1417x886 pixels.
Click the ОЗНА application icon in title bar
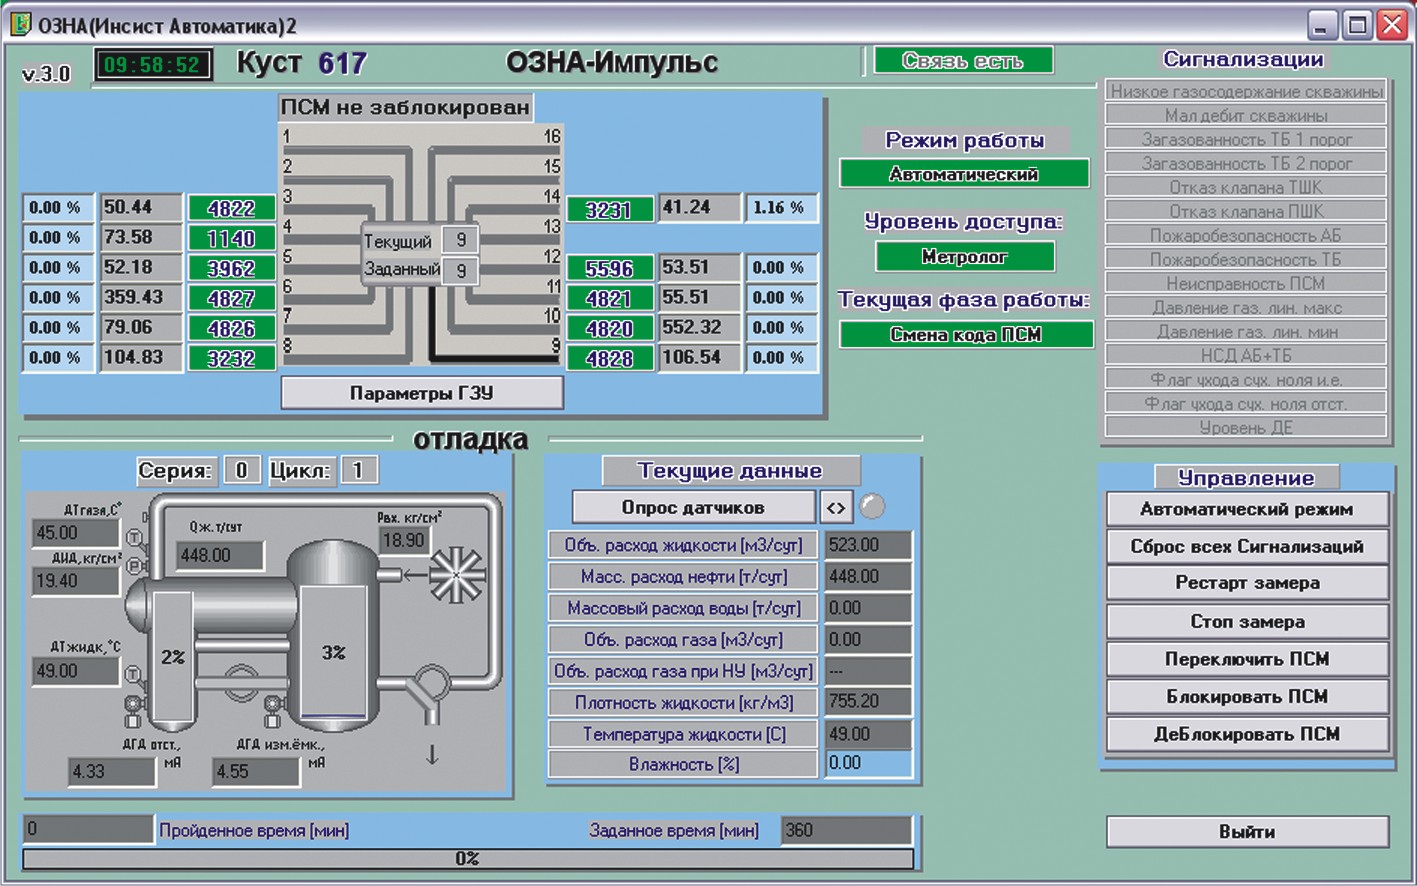point(20,25)
